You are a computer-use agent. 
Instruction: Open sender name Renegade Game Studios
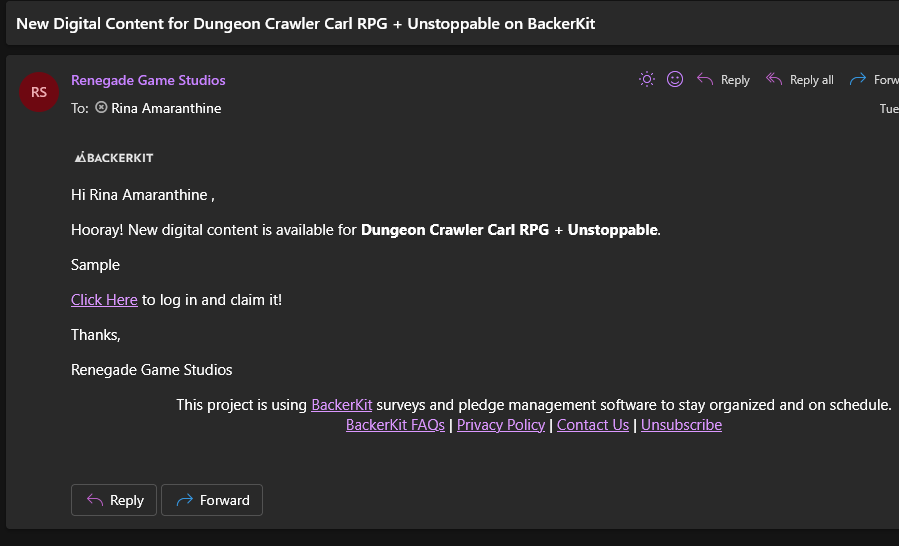[x=148, y=80]
